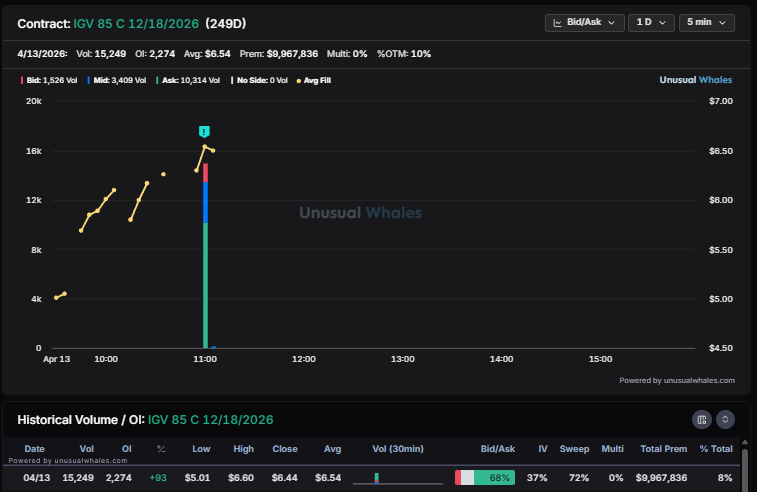The image size is (757, 492).
Task: Click the Historical Volume contract name link
Action: pos(210,420)
